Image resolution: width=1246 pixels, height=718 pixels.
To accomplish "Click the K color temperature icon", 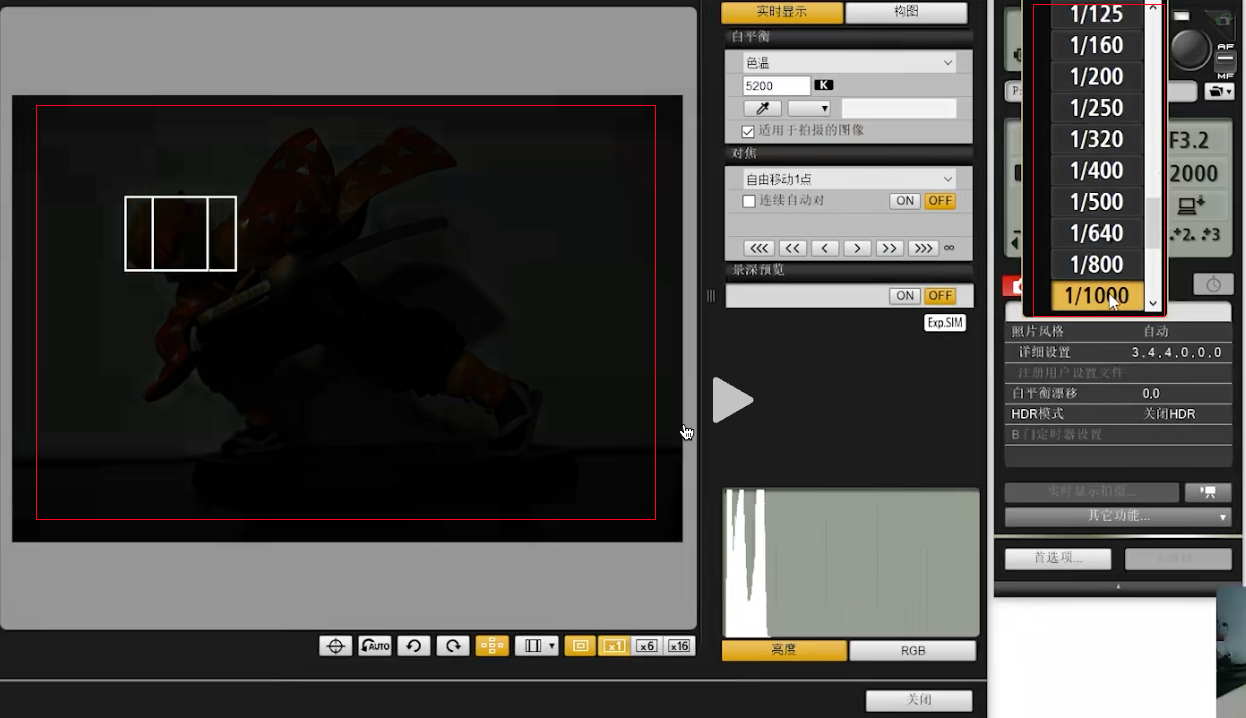I will (824, 85).
